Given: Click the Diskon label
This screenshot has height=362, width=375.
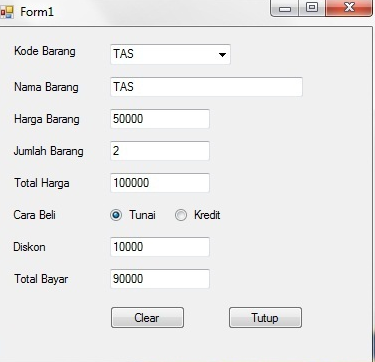Looking at the screenshot, I should click(29, 247).
